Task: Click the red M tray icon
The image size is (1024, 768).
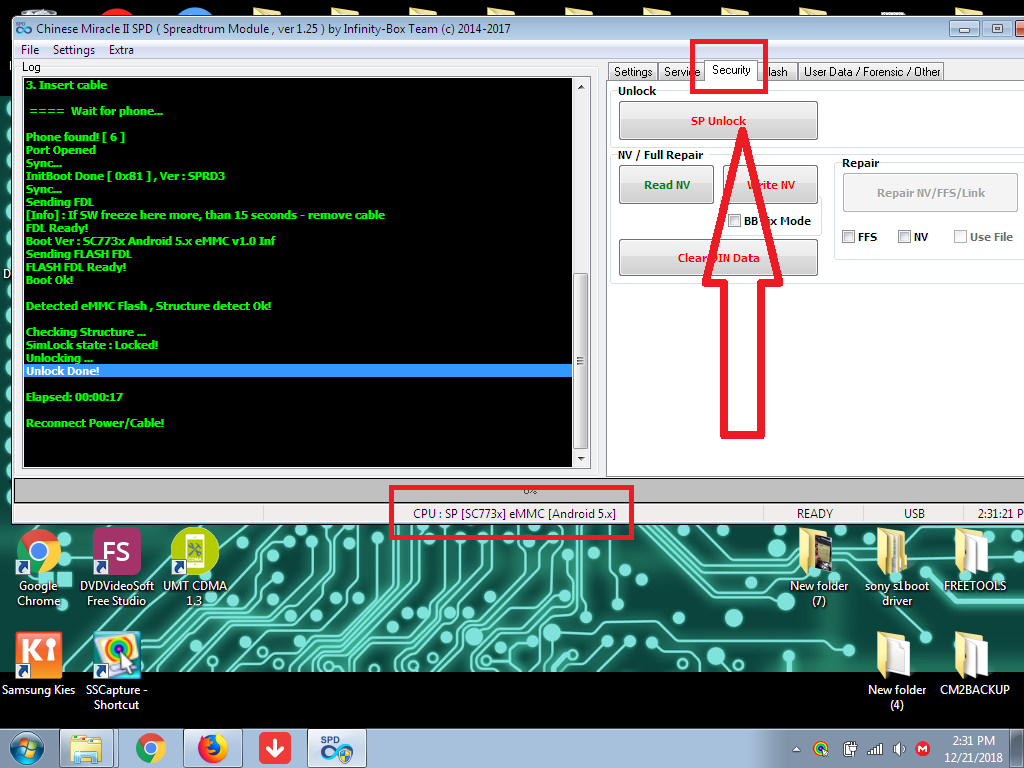Action: point(922,749)
